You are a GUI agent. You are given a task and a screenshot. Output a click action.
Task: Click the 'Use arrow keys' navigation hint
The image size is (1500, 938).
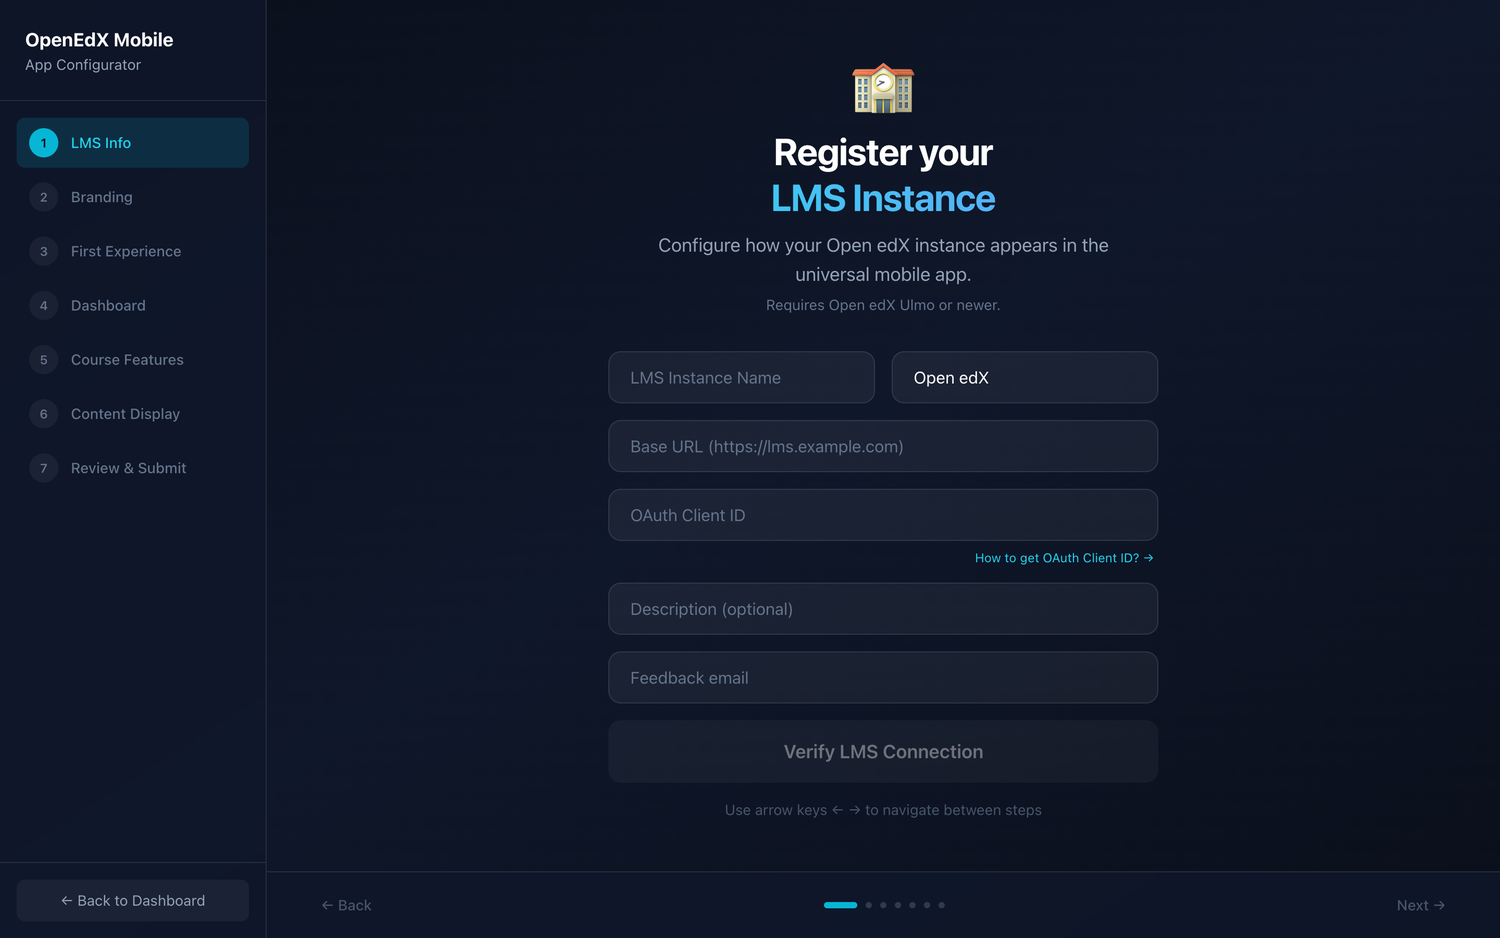click(883, 810)
